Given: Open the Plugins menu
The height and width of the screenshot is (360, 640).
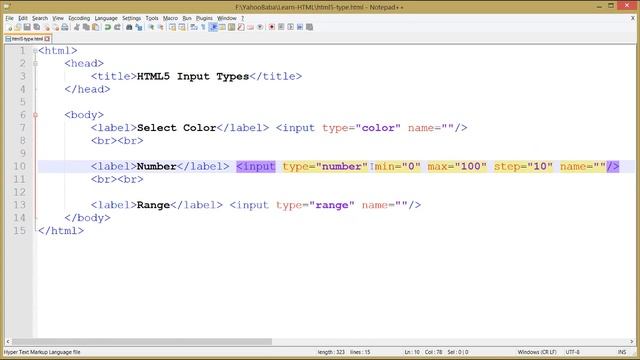Looking at the screenshot, I should coord(204,18).
